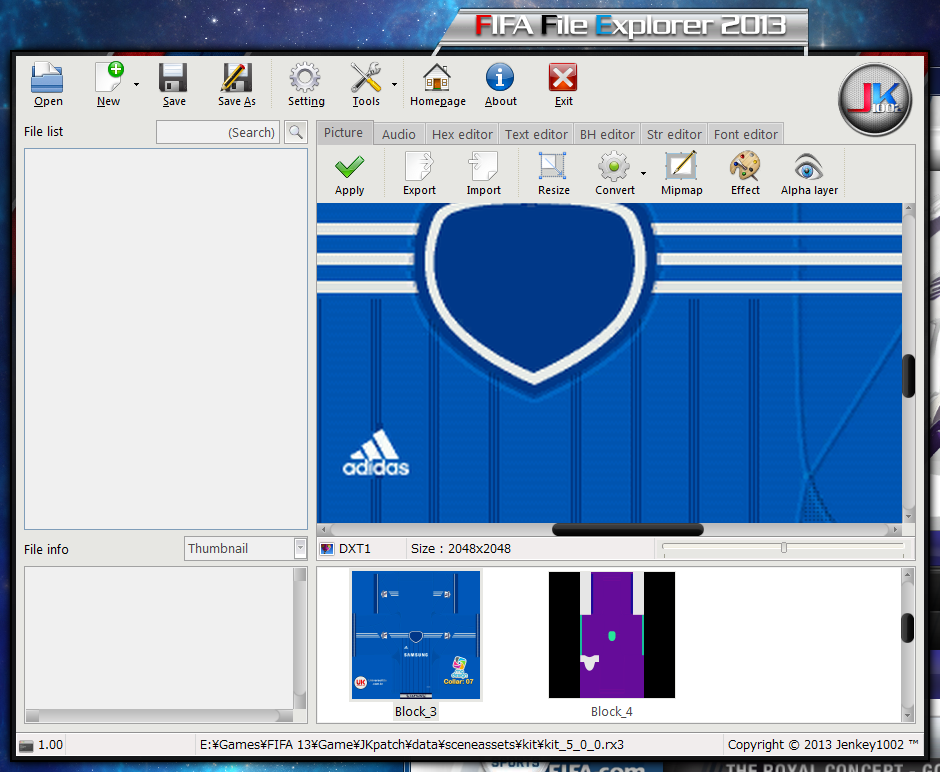Image resolution: width=940 pixels, height=772 pixels.
Task: Click the JK1002 logo badge
Action: click(875, 99)
